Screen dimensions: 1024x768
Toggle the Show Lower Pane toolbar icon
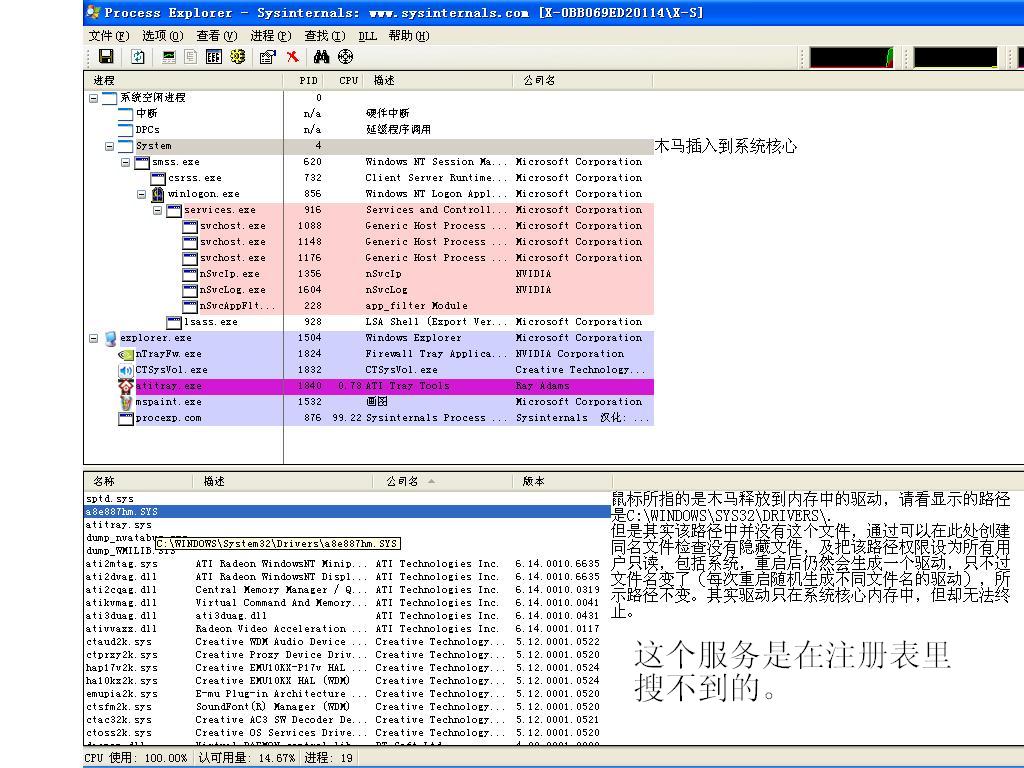click(x=214, y=57)
